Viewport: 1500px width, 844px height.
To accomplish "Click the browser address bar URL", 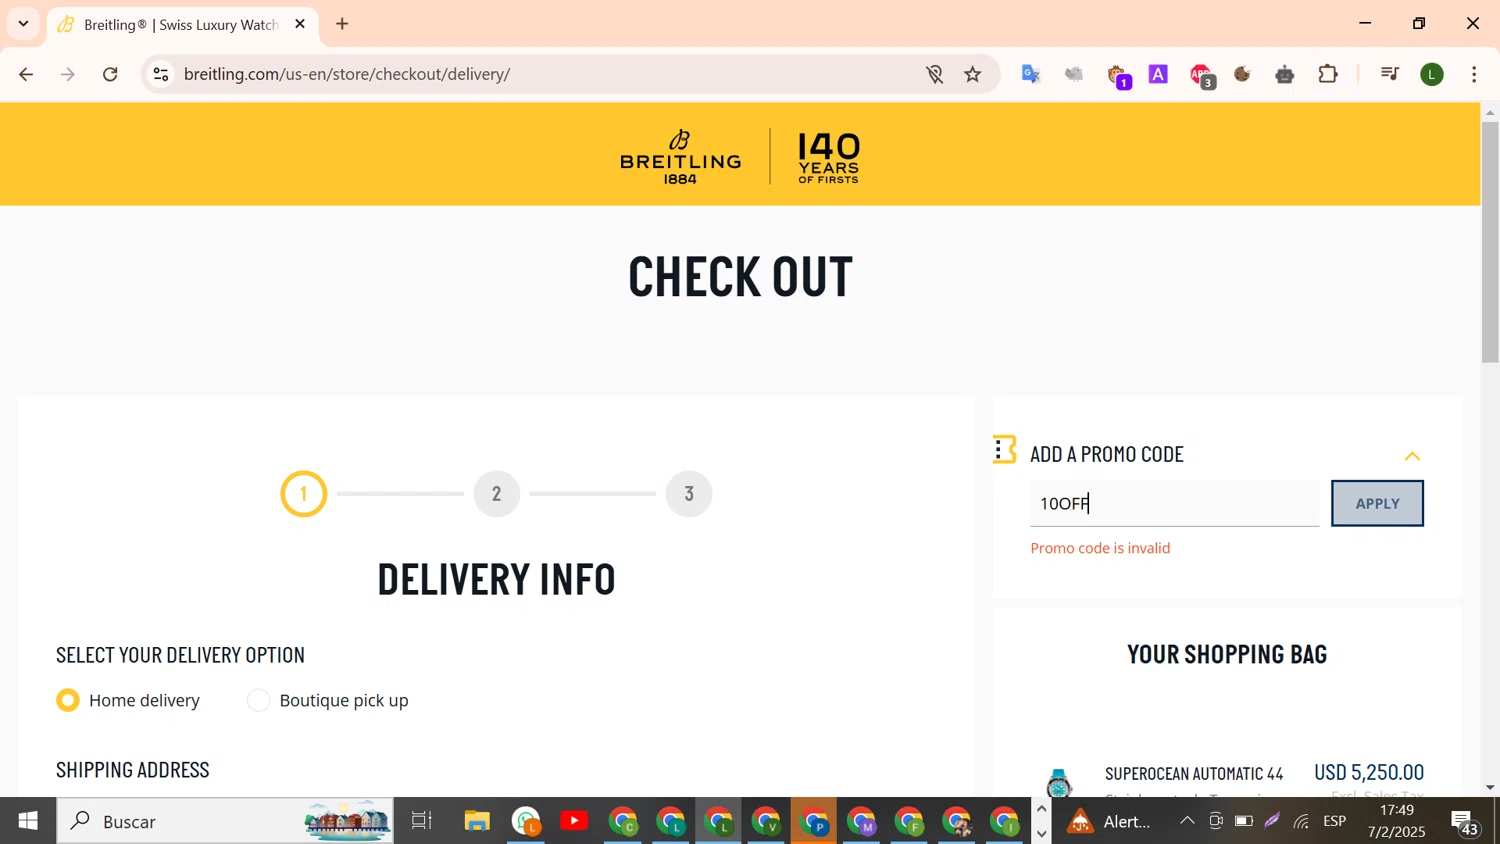I will (347, 74).
